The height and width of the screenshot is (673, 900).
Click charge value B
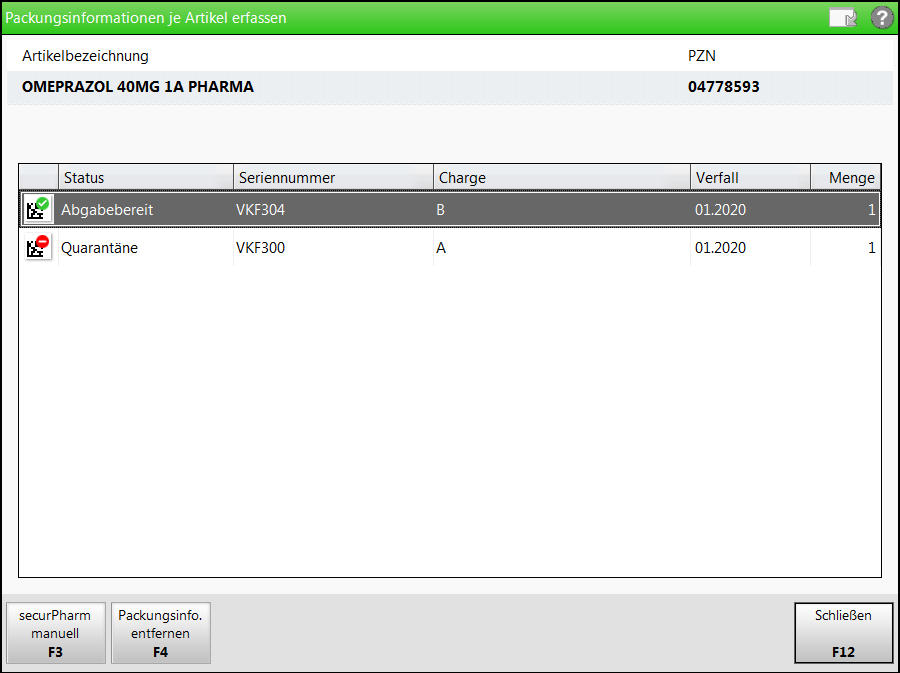440,210
